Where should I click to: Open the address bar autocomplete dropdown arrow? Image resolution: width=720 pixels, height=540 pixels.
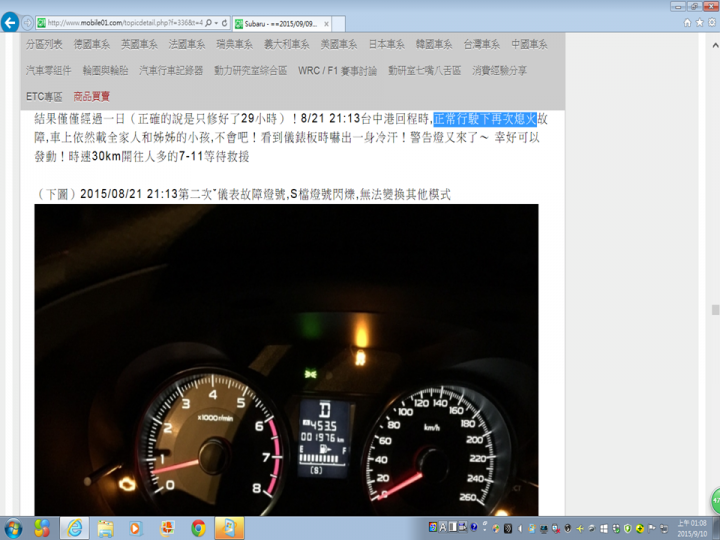[216, 23]
